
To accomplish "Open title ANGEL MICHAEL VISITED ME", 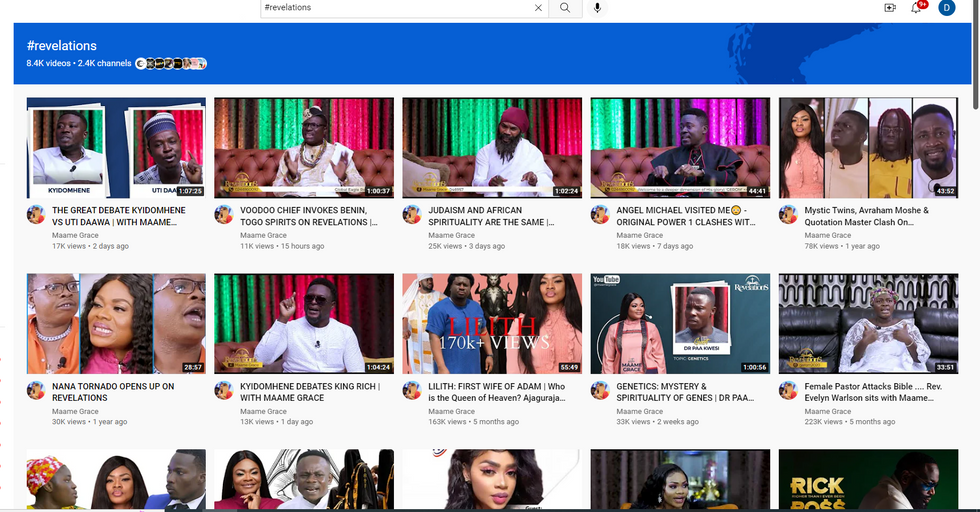I will [686, 216].
